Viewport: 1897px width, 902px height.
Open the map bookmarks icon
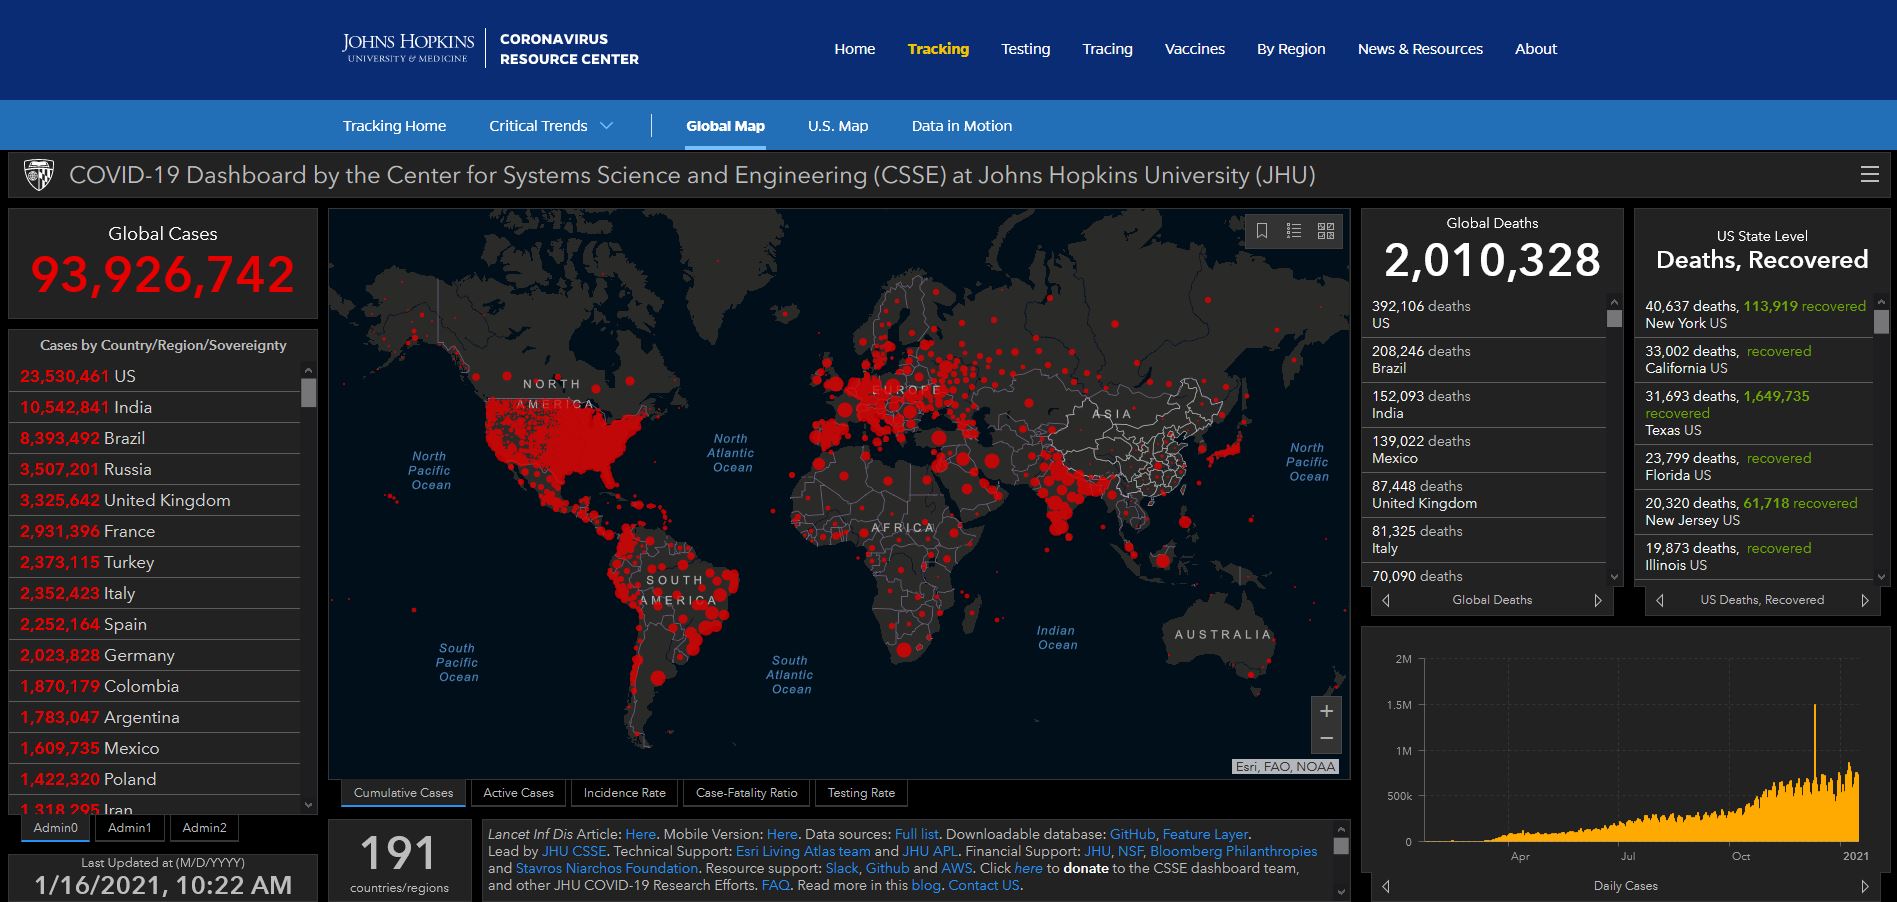pyautogui.click(x=1262, y=231)
